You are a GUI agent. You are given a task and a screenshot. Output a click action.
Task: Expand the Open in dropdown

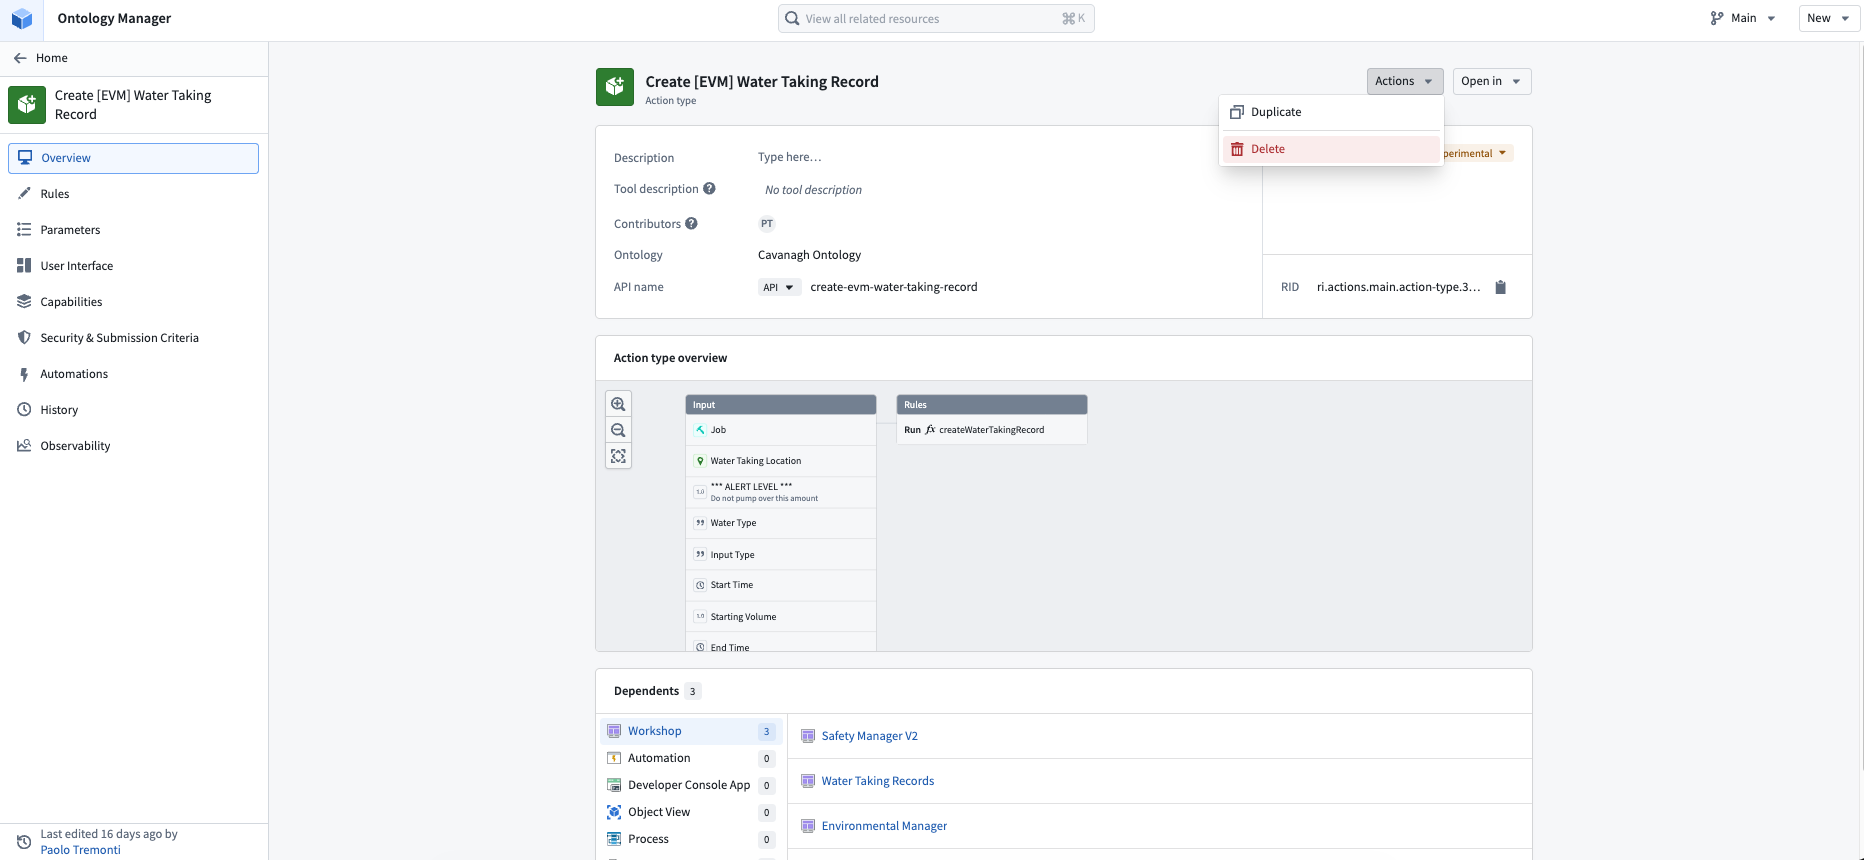click(1491, 81)
